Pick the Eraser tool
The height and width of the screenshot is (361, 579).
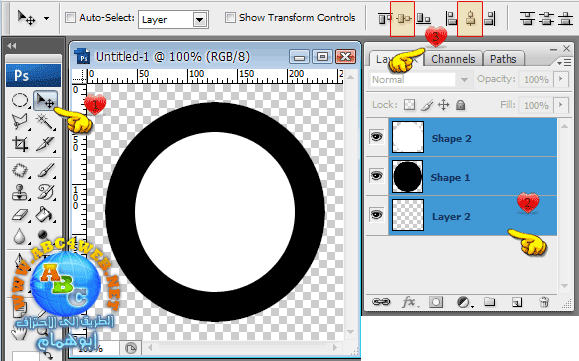pyautogui.click(x=20, y=215)
